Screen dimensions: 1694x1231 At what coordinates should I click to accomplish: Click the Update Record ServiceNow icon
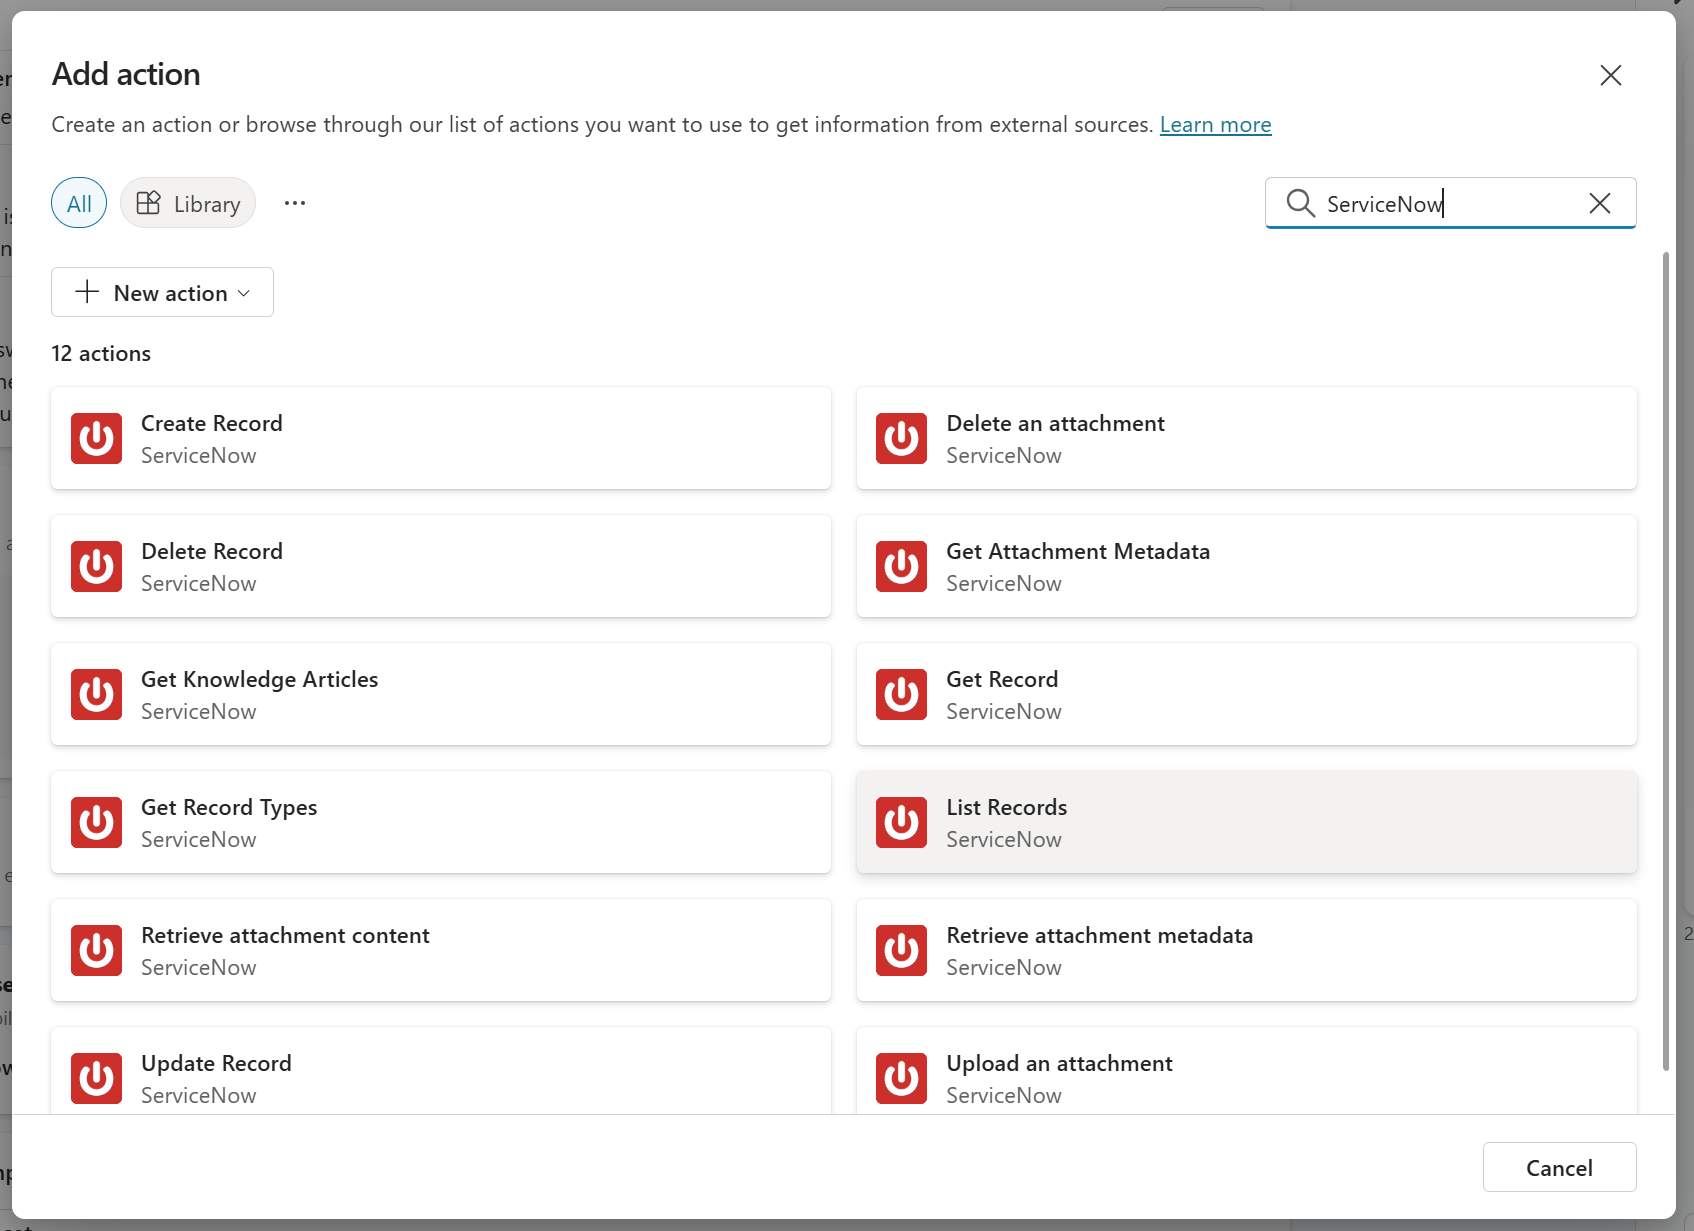click(96, 1078)
